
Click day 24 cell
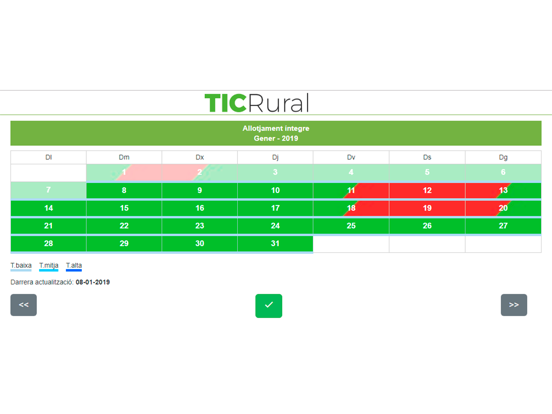click(275, 226)
